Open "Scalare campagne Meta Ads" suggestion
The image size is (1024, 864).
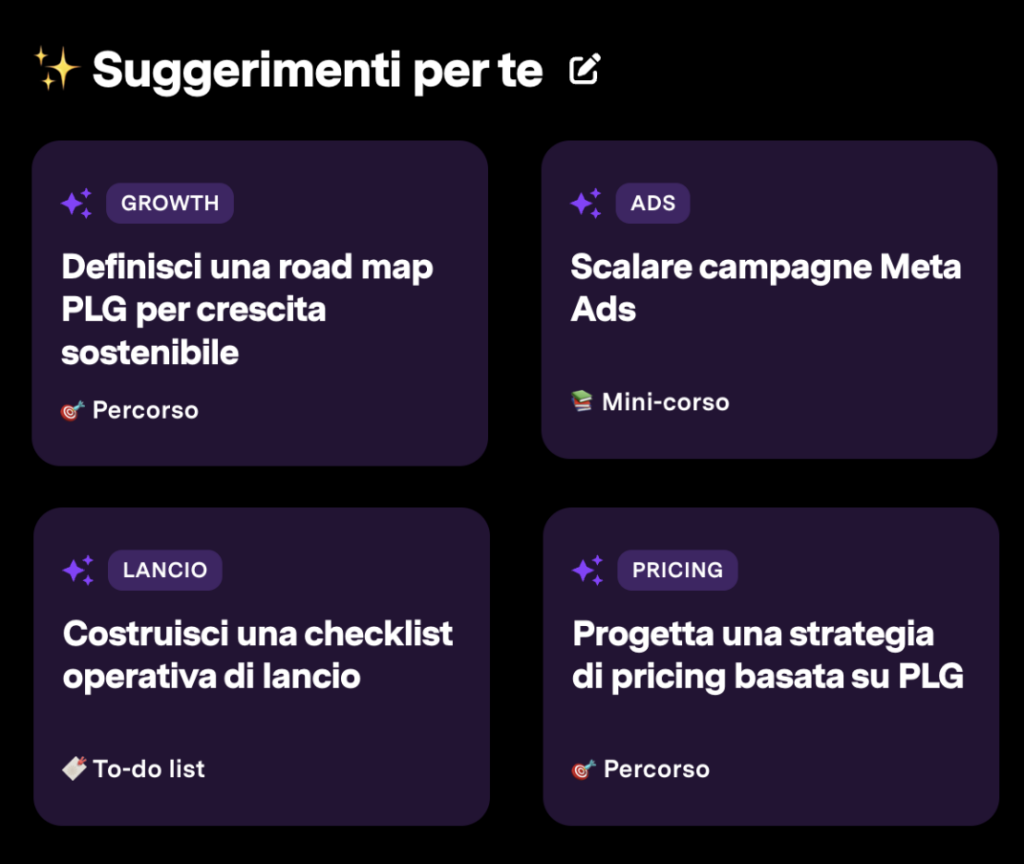pos(765,288)
